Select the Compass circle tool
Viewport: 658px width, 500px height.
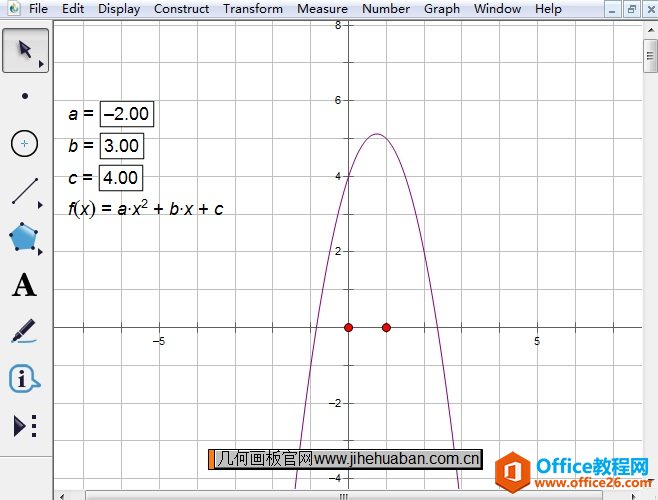(24, 144)
